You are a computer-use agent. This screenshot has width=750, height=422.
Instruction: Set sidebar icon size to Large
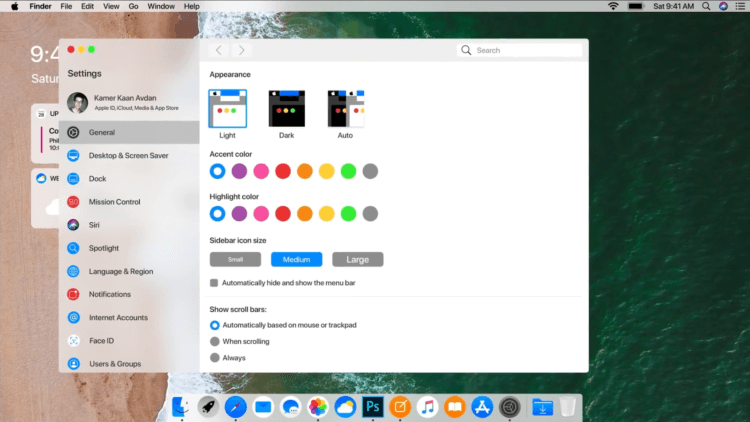click(358, 259)
